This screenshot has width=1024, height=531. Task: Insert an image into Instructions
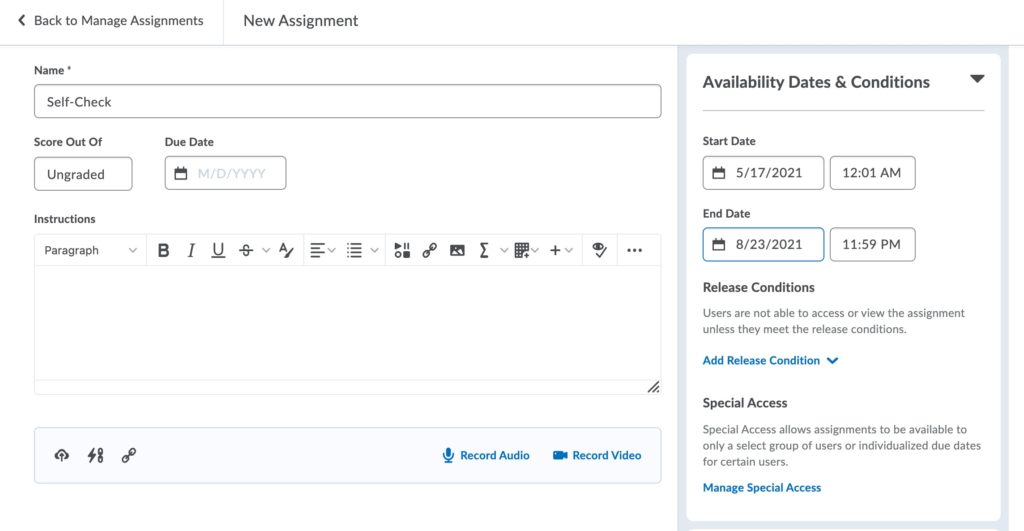[x=457, y=251]
